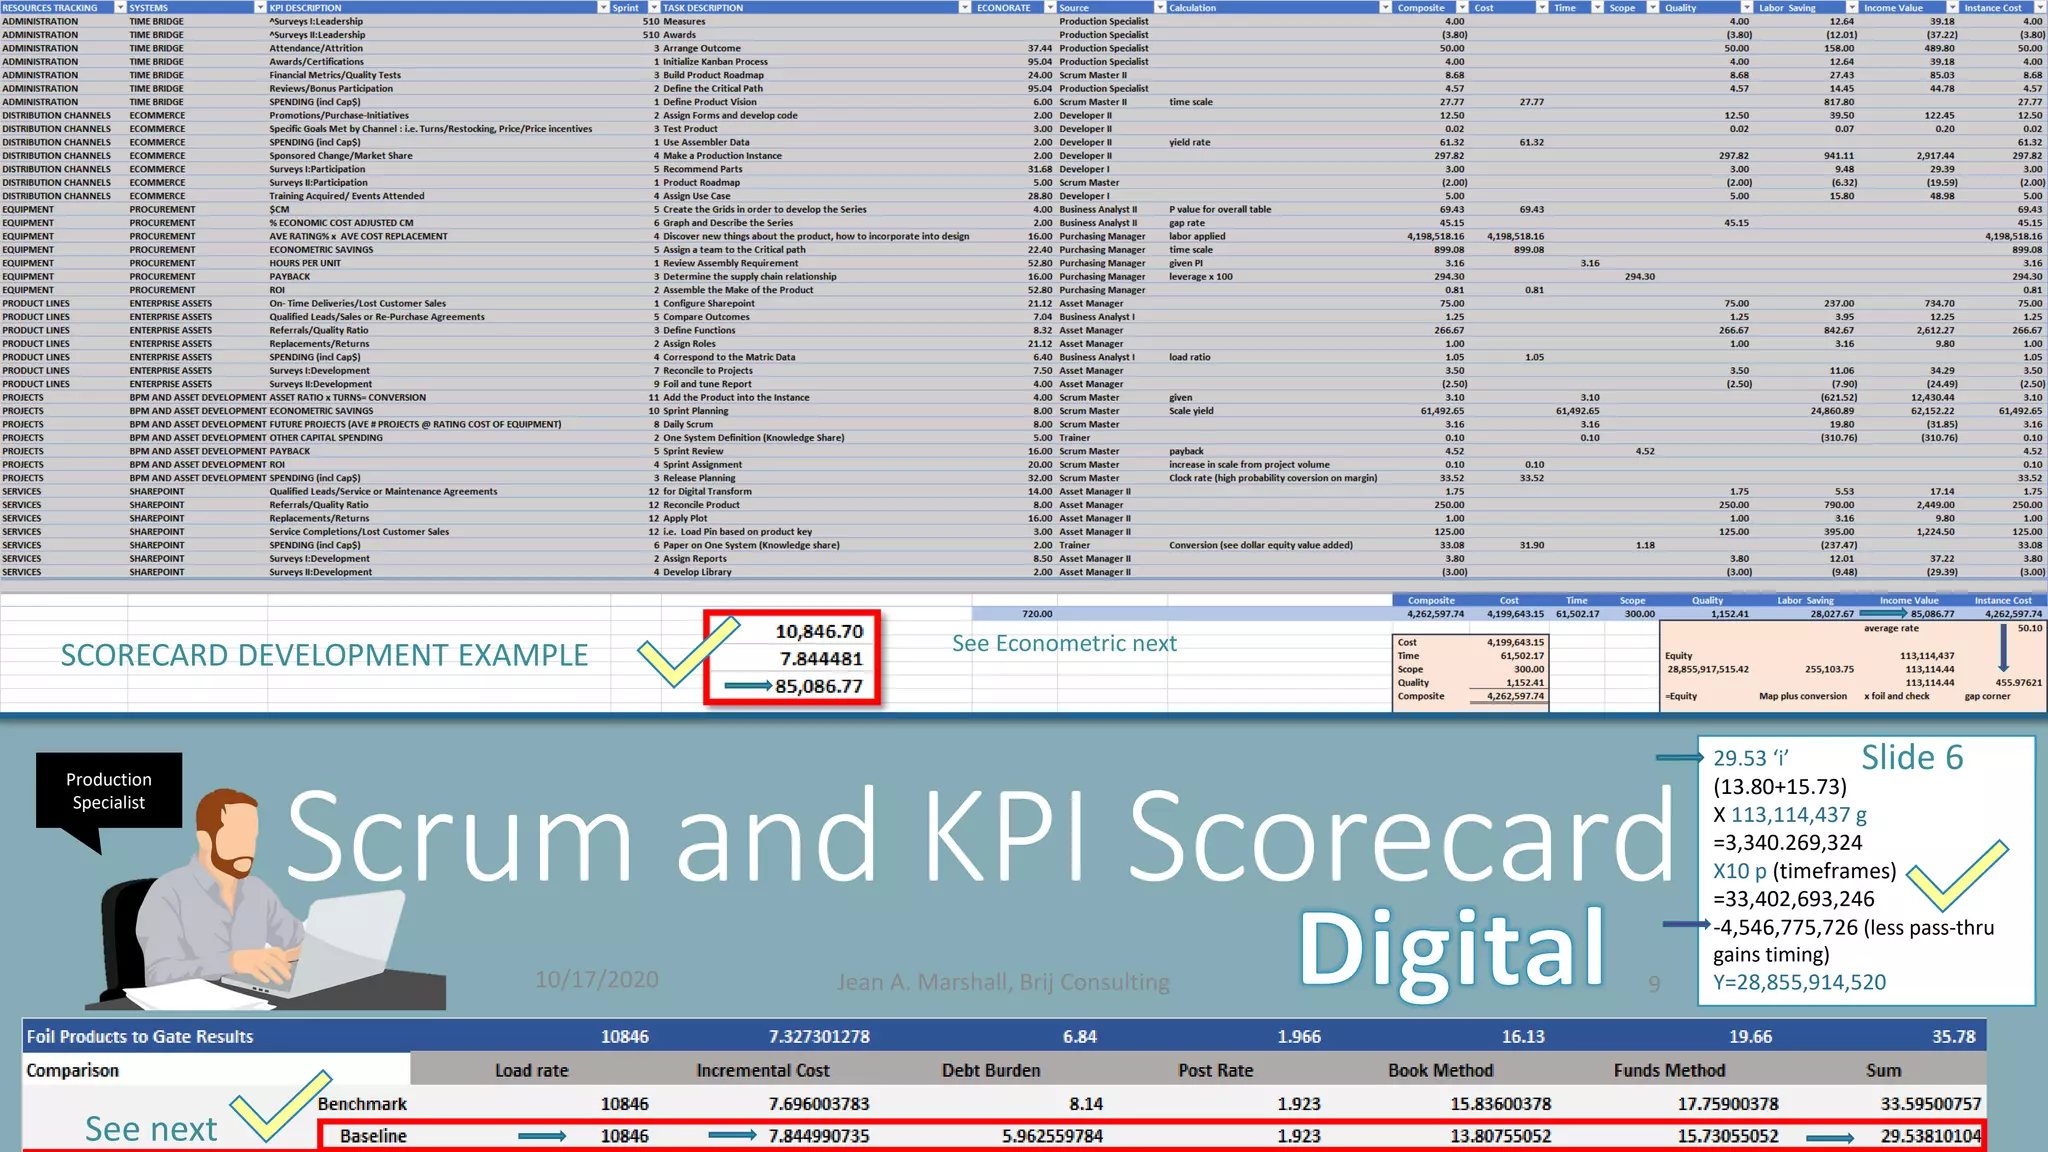Click the 'Incremental Cost' column heading
This screenshot has width=2048, height=1152.
[x=763, y=1071]
